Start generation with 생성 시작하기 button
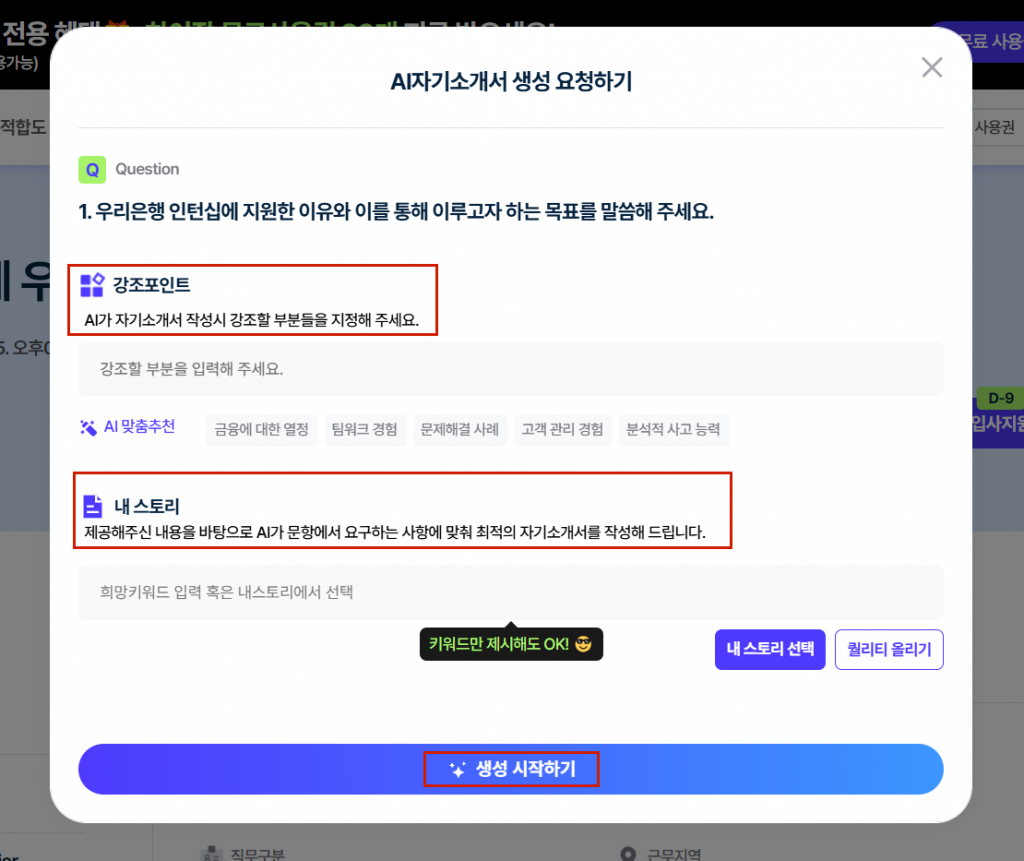 pyautogui.click(x=510, y=769)
